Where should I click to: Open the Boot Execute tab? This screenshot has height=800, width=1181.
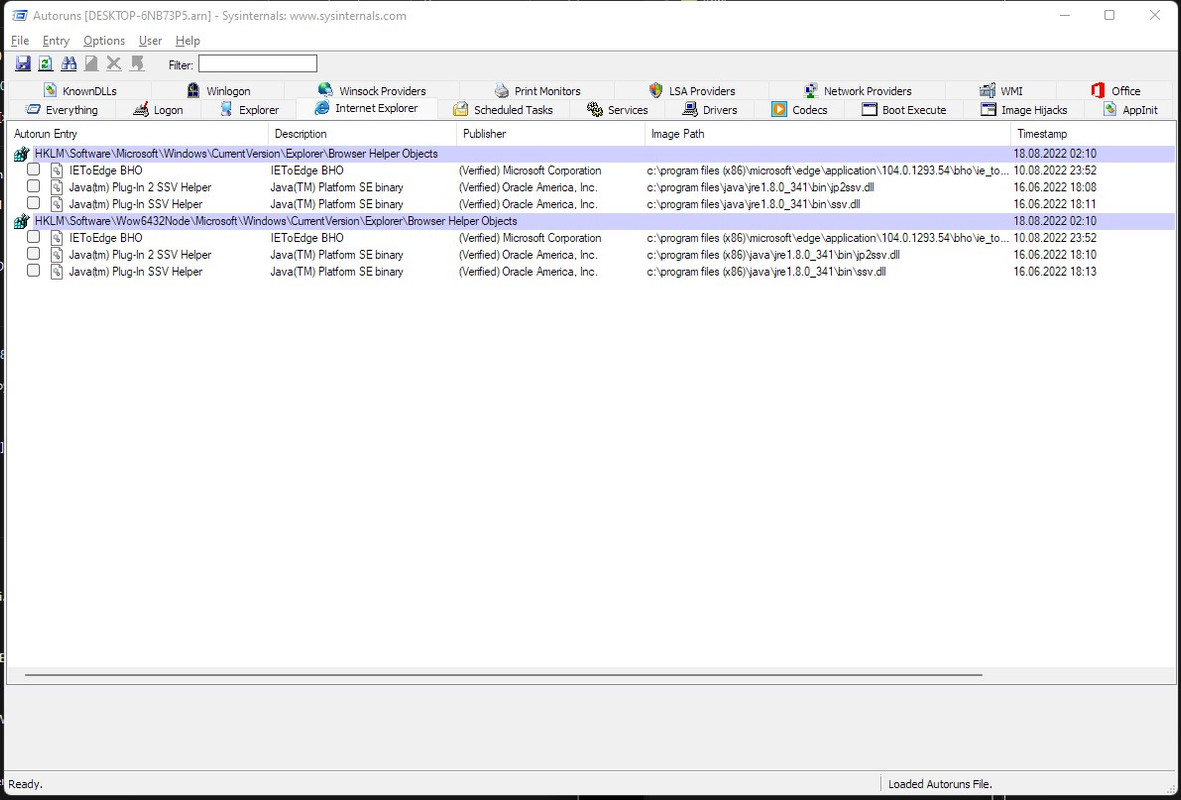tap(904, 110)
